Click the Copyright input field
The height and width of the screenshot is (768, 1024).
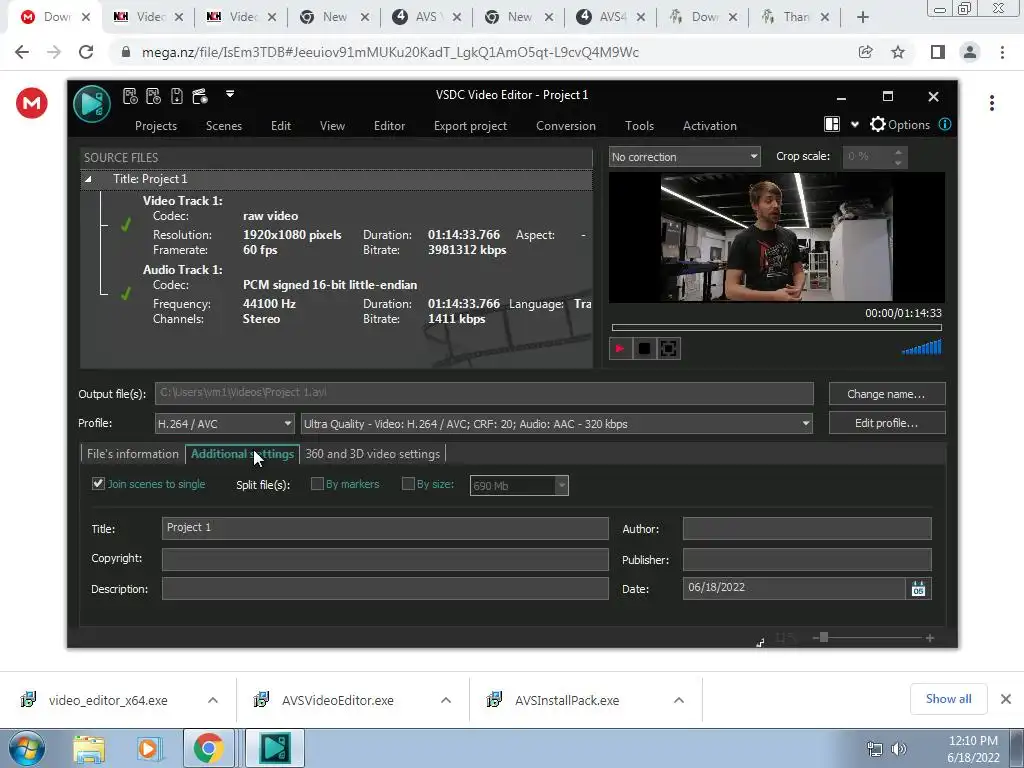pyautogui.click(x=385, y=559)
